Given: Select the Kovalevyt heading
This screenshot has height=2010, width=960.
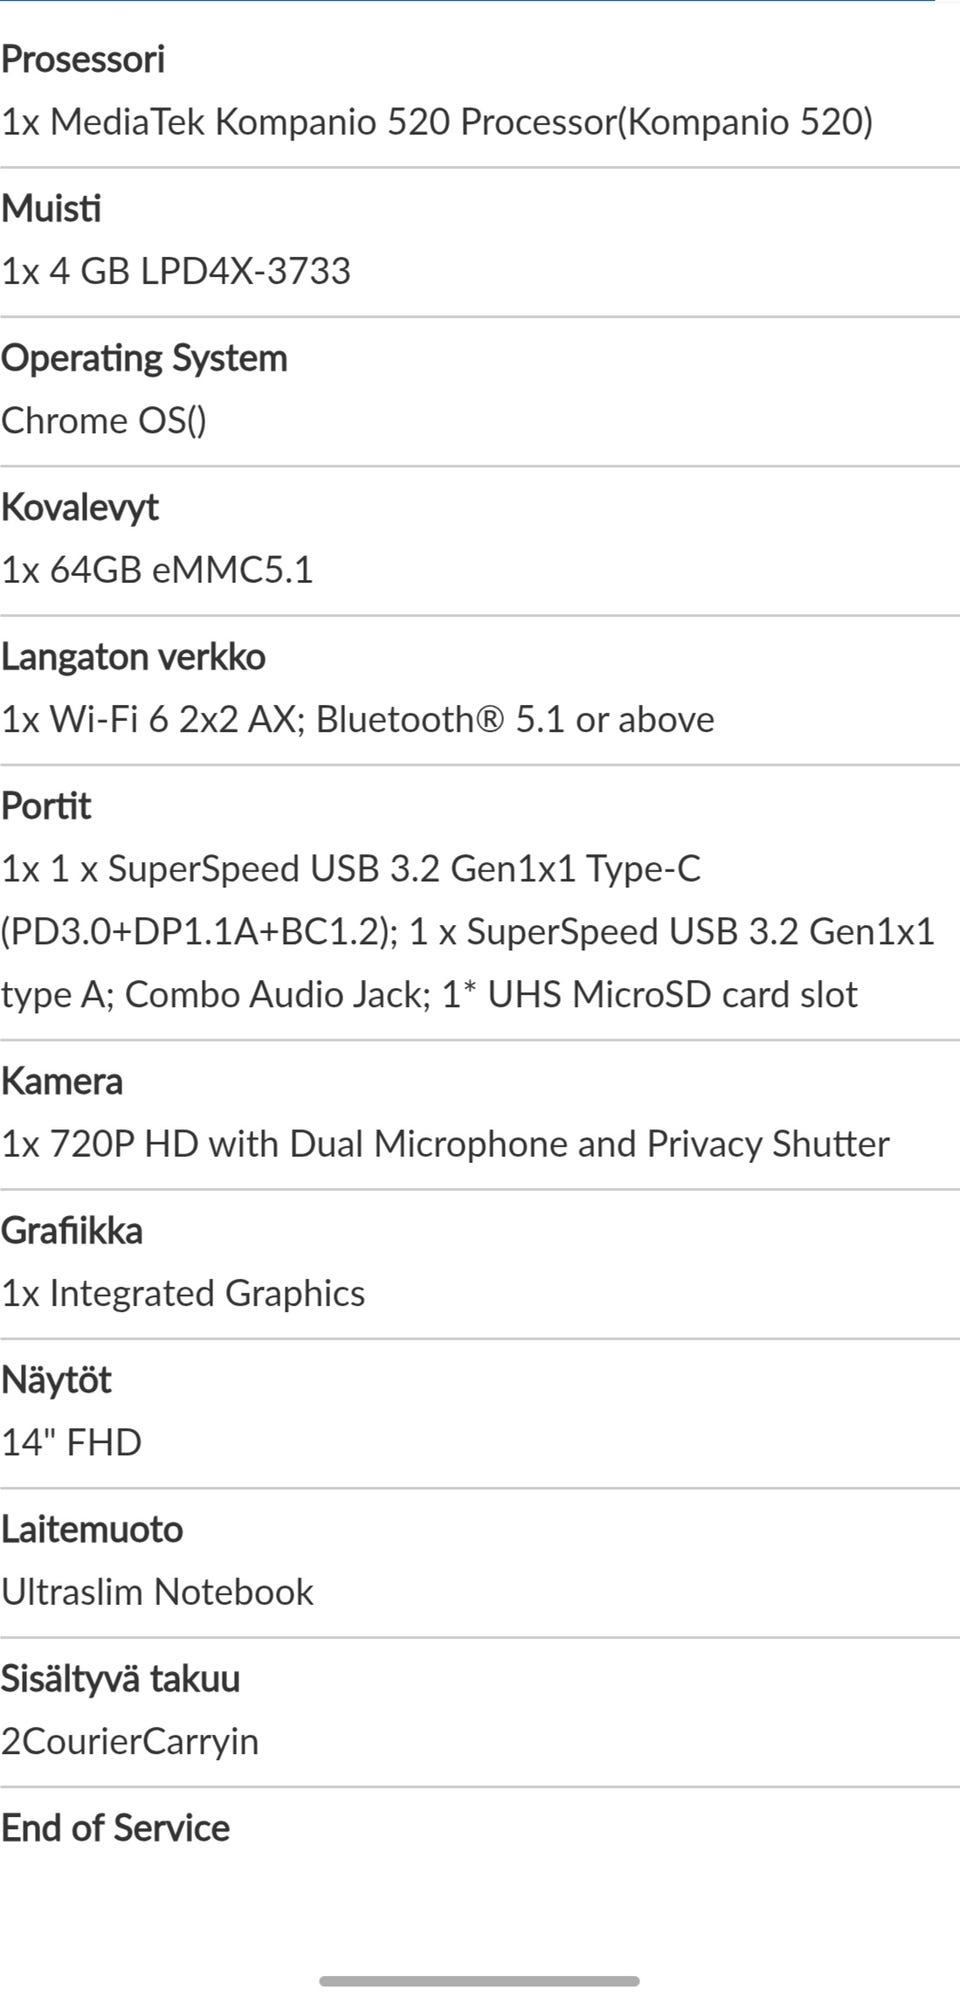Looking at the screenshot, I should 80,507.
